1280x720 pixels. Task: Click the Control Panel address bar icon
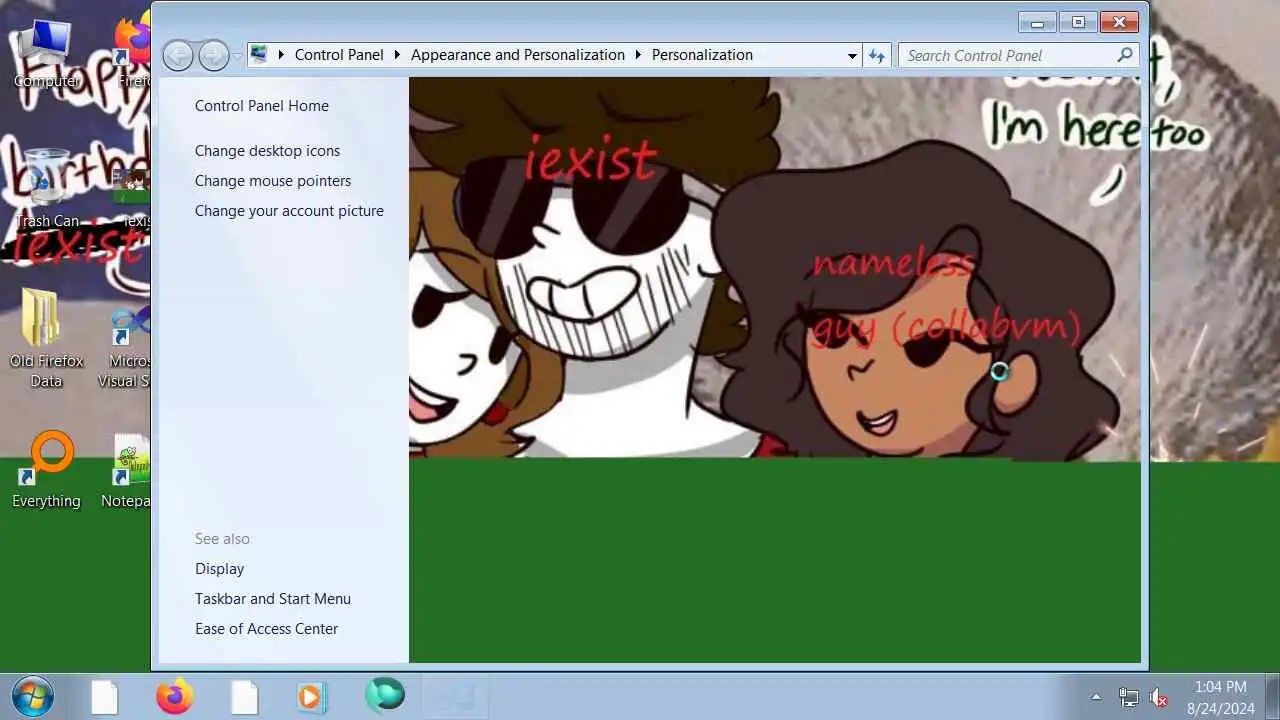pyautogui.click(x=259, y=55)
